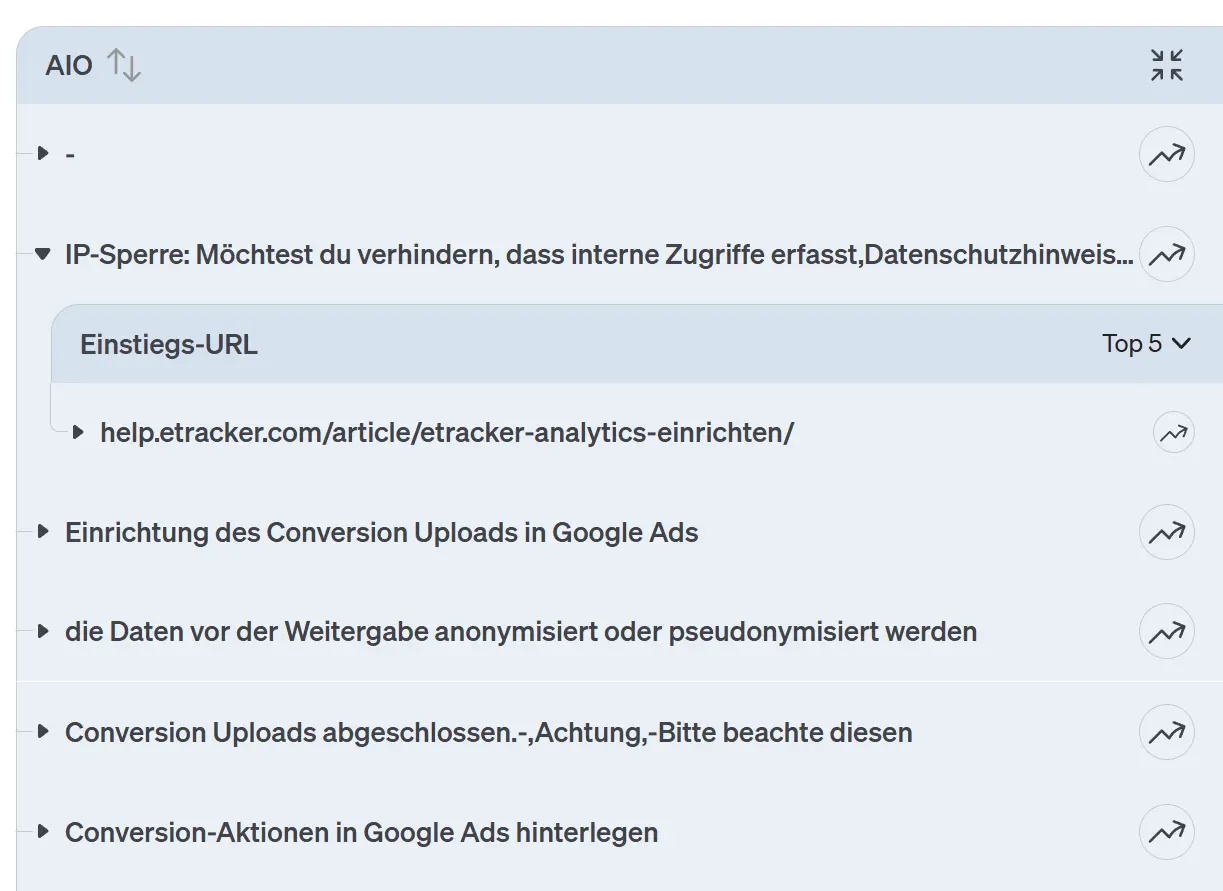Viewport: 1223px width, 891px height.
Task: Open the trend chart for Conversion-Aktionen in Google Ads
Action: [1166, 831]
